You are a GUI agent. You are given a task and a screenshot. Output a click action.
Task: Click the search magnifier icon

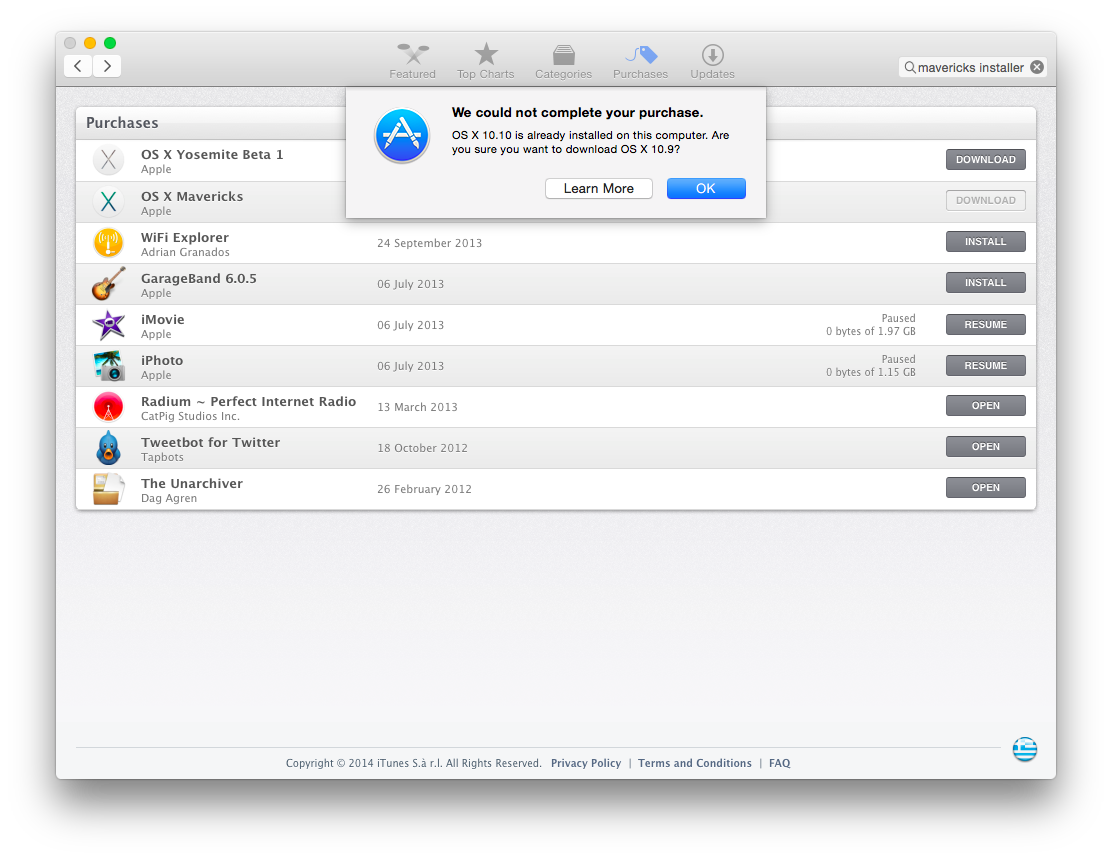[x=910, y=67]
